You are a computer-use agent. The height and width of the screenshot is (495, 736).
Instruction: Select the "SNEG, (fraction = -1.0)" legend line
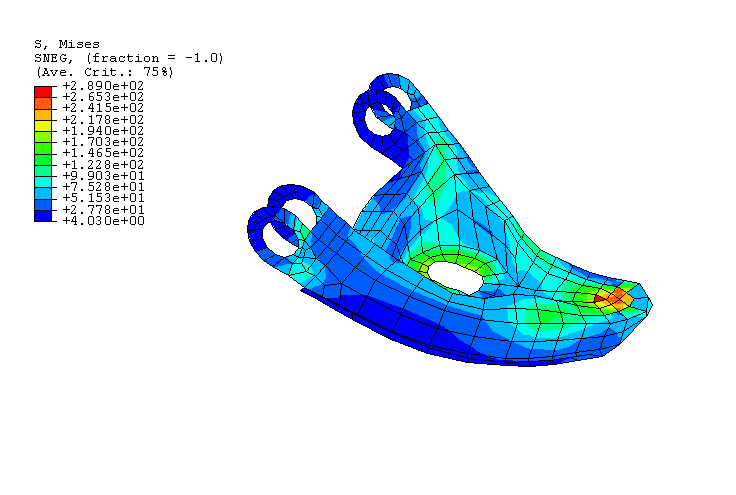(129, 58)
